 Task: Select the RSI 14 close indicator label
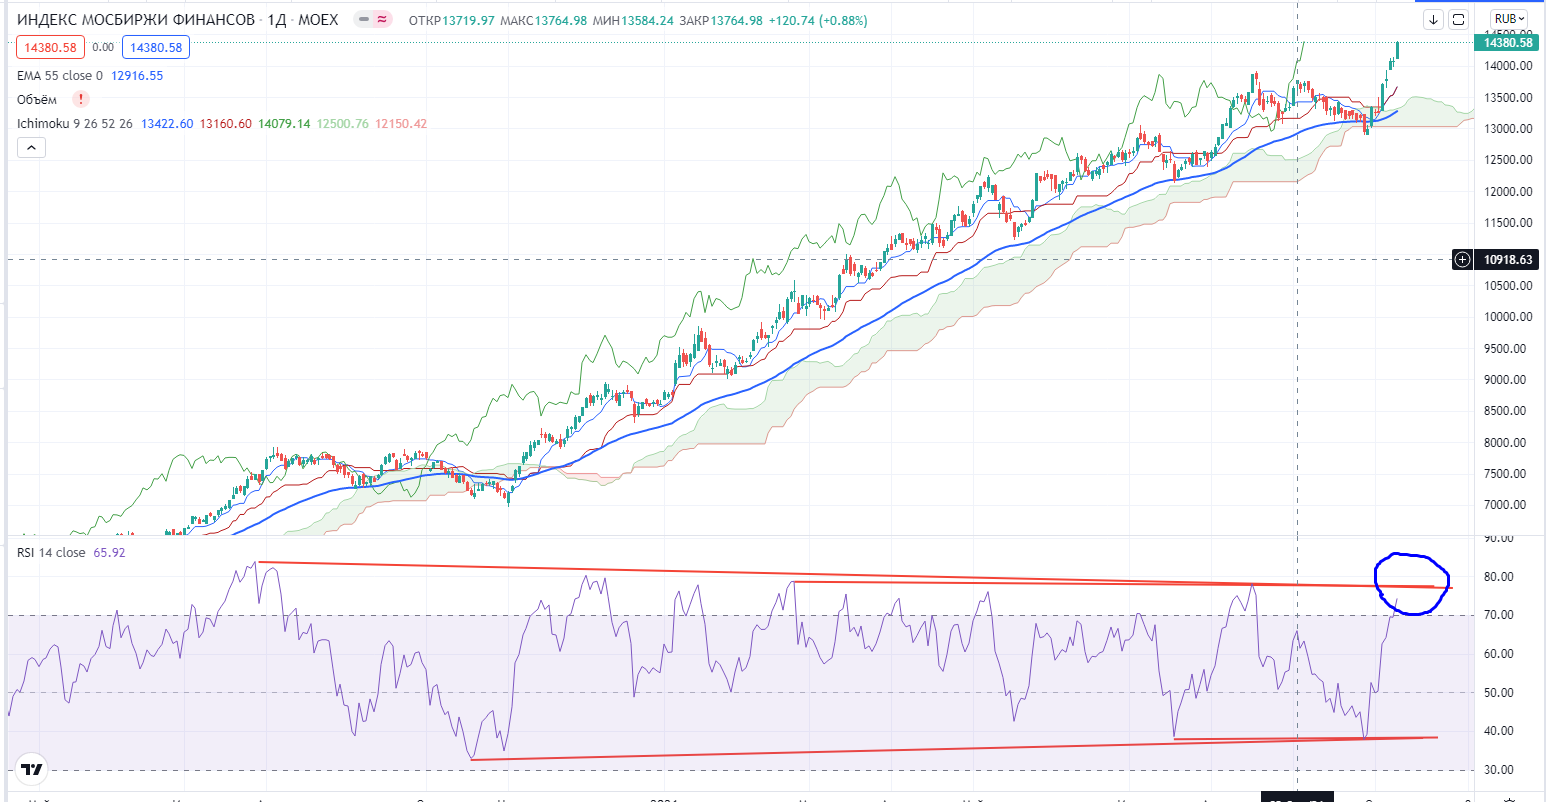pos(50,552)
